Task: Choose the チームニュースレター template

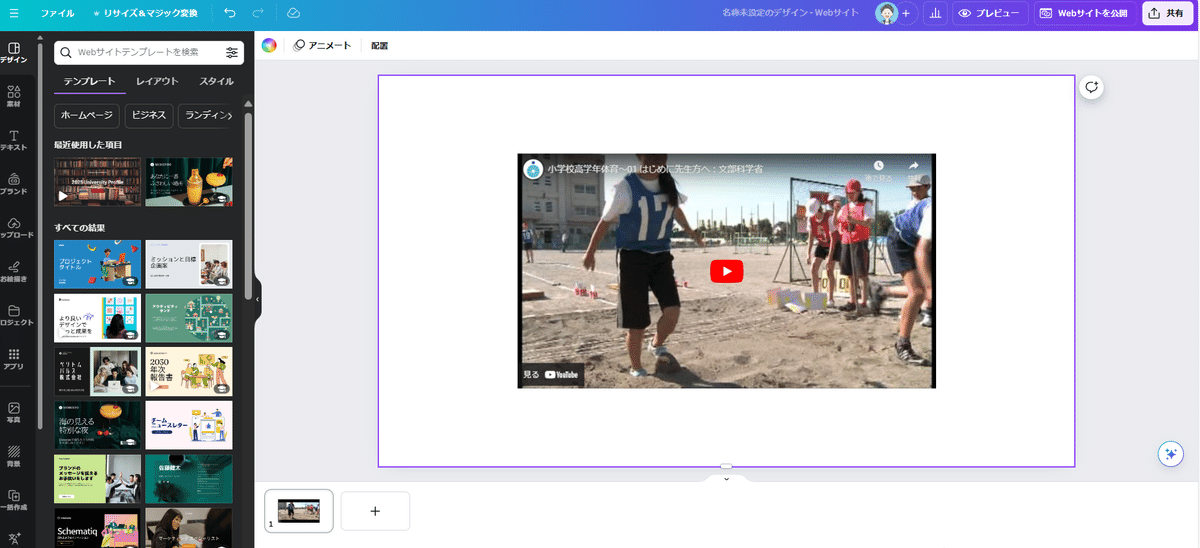Action: click(x=188, y=426)
